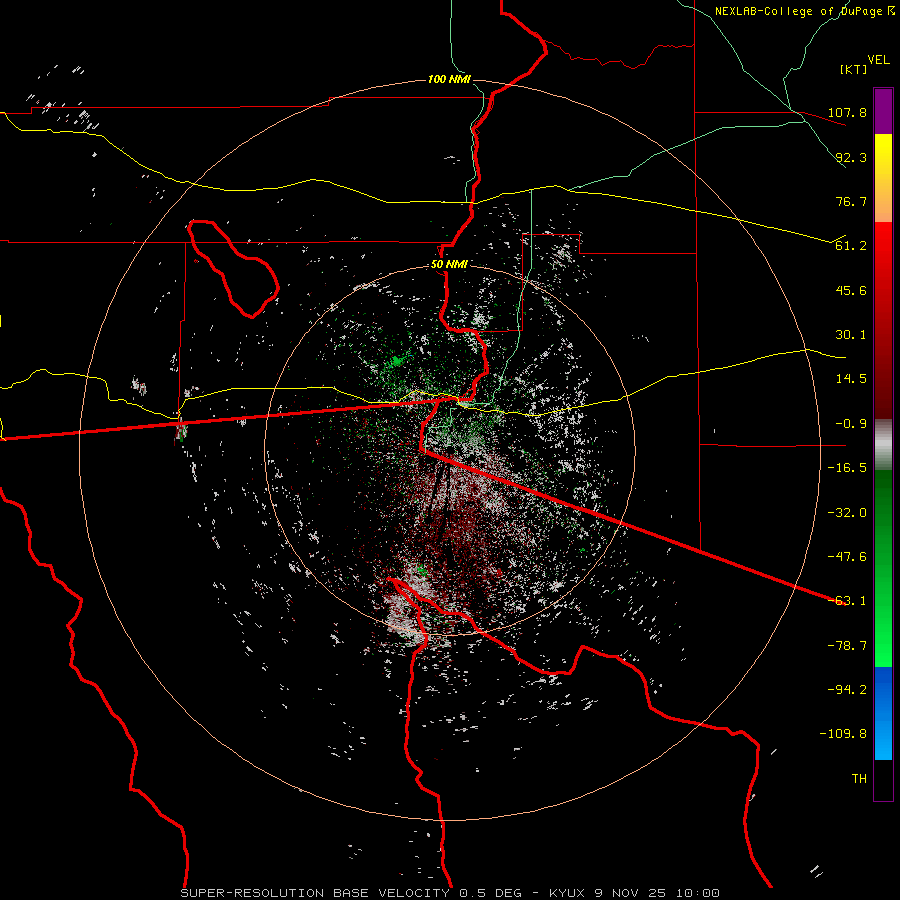Click the purple segment of velocity color bar
The image size is (900, 900).
coord(883,111)
